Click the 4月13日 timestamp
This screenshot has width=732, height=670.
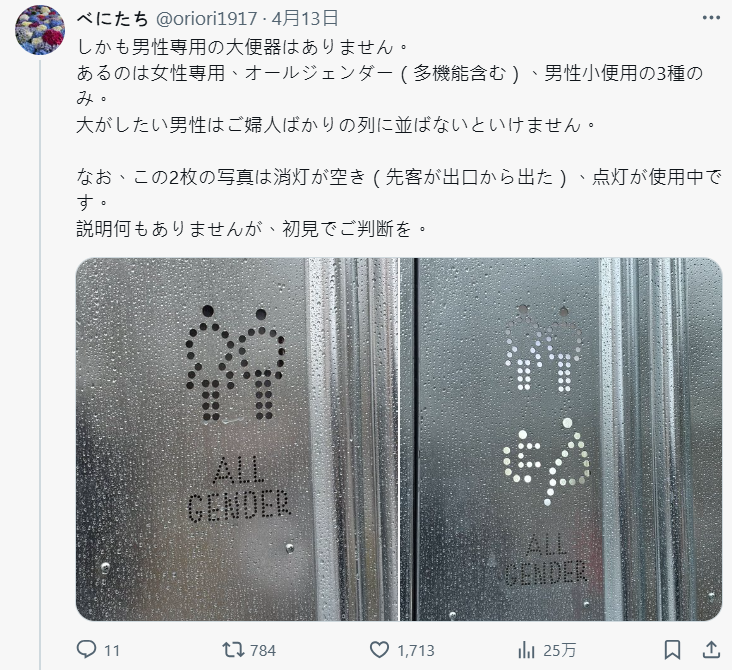[305, 19]
